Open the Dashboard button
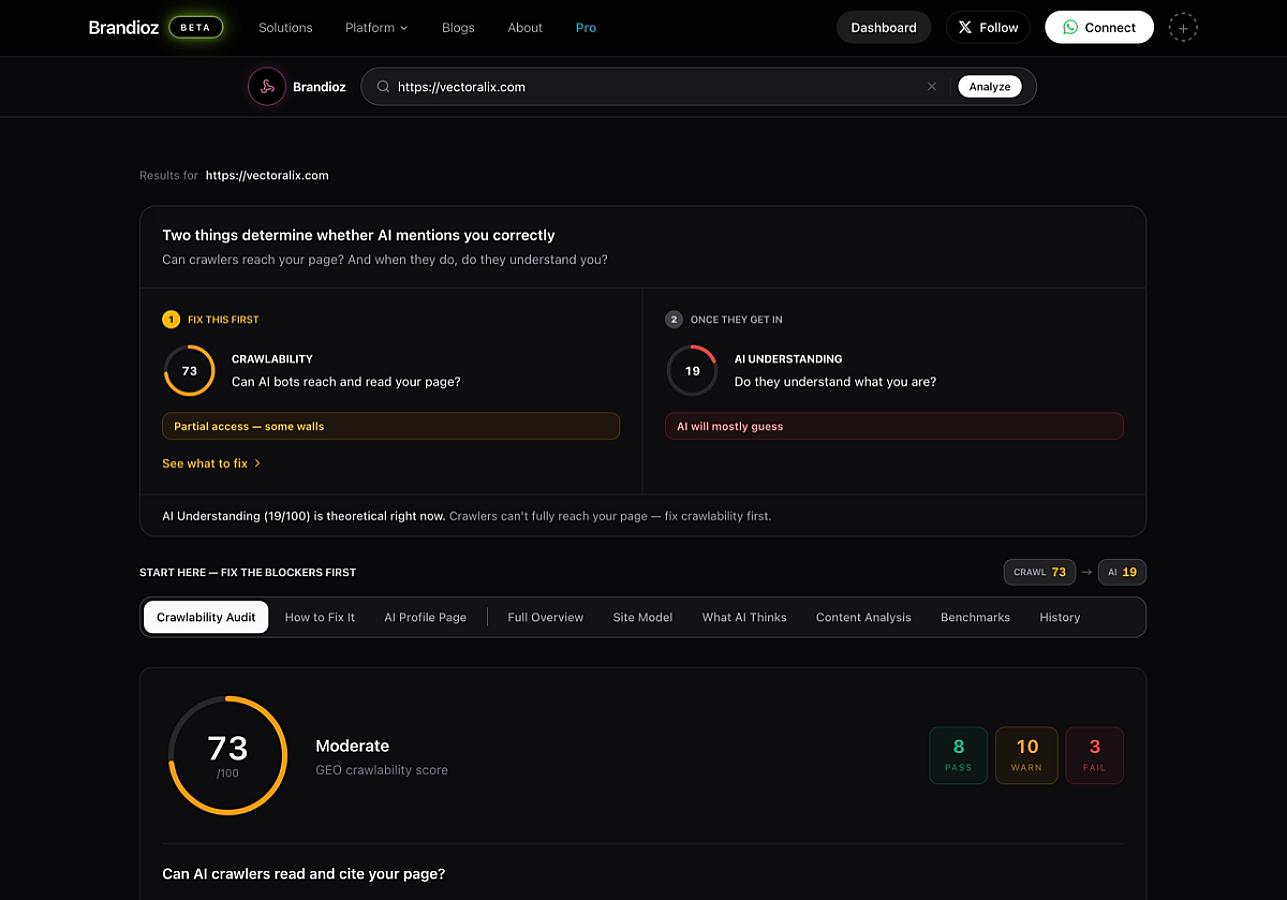Screen dimensions: 1287x900 pos(884,27)
